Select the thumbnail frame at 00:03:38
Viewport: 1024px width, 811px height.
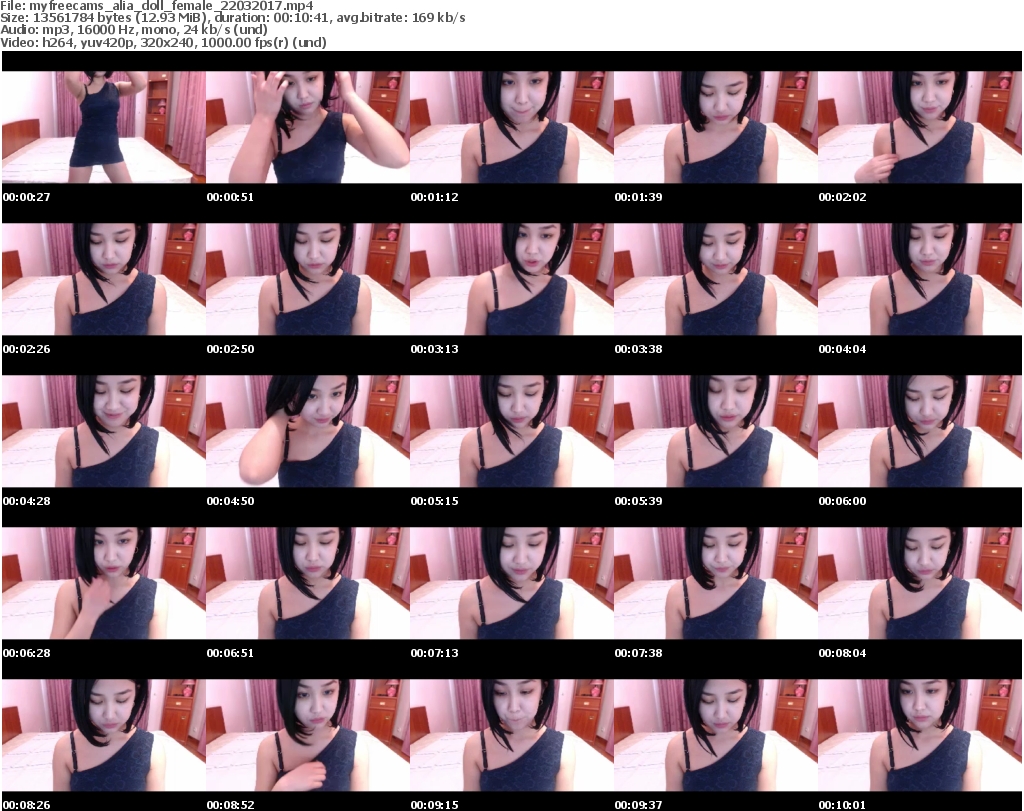coord(716,279)
